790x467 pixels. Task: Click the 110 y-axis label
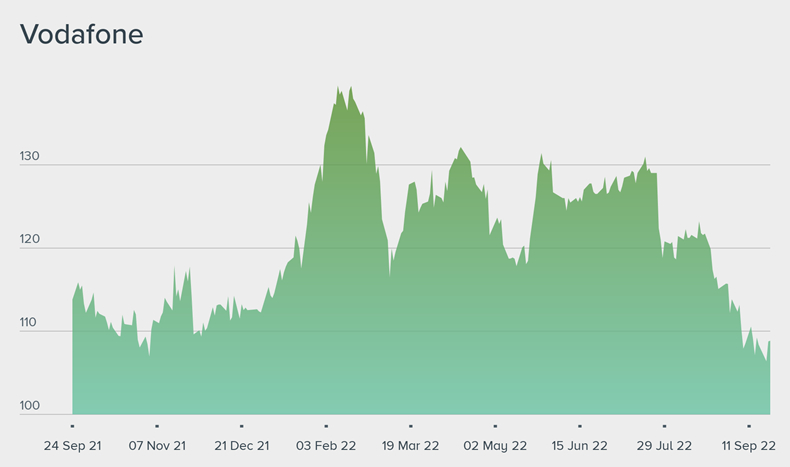[x=29, y=323]
